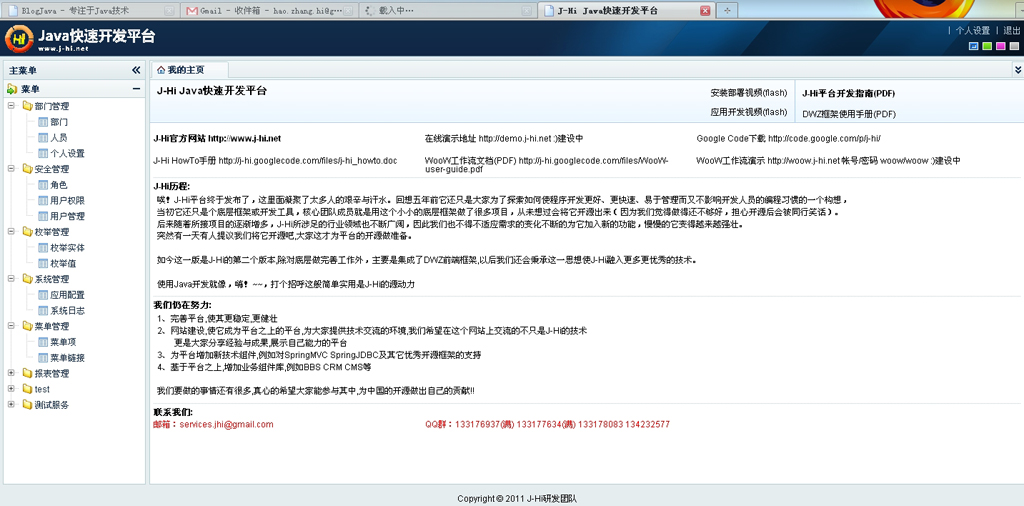Select the 我的主页 tab
Image resolution: width=1024 pixels, height=506 pixels.
[189, 70]
